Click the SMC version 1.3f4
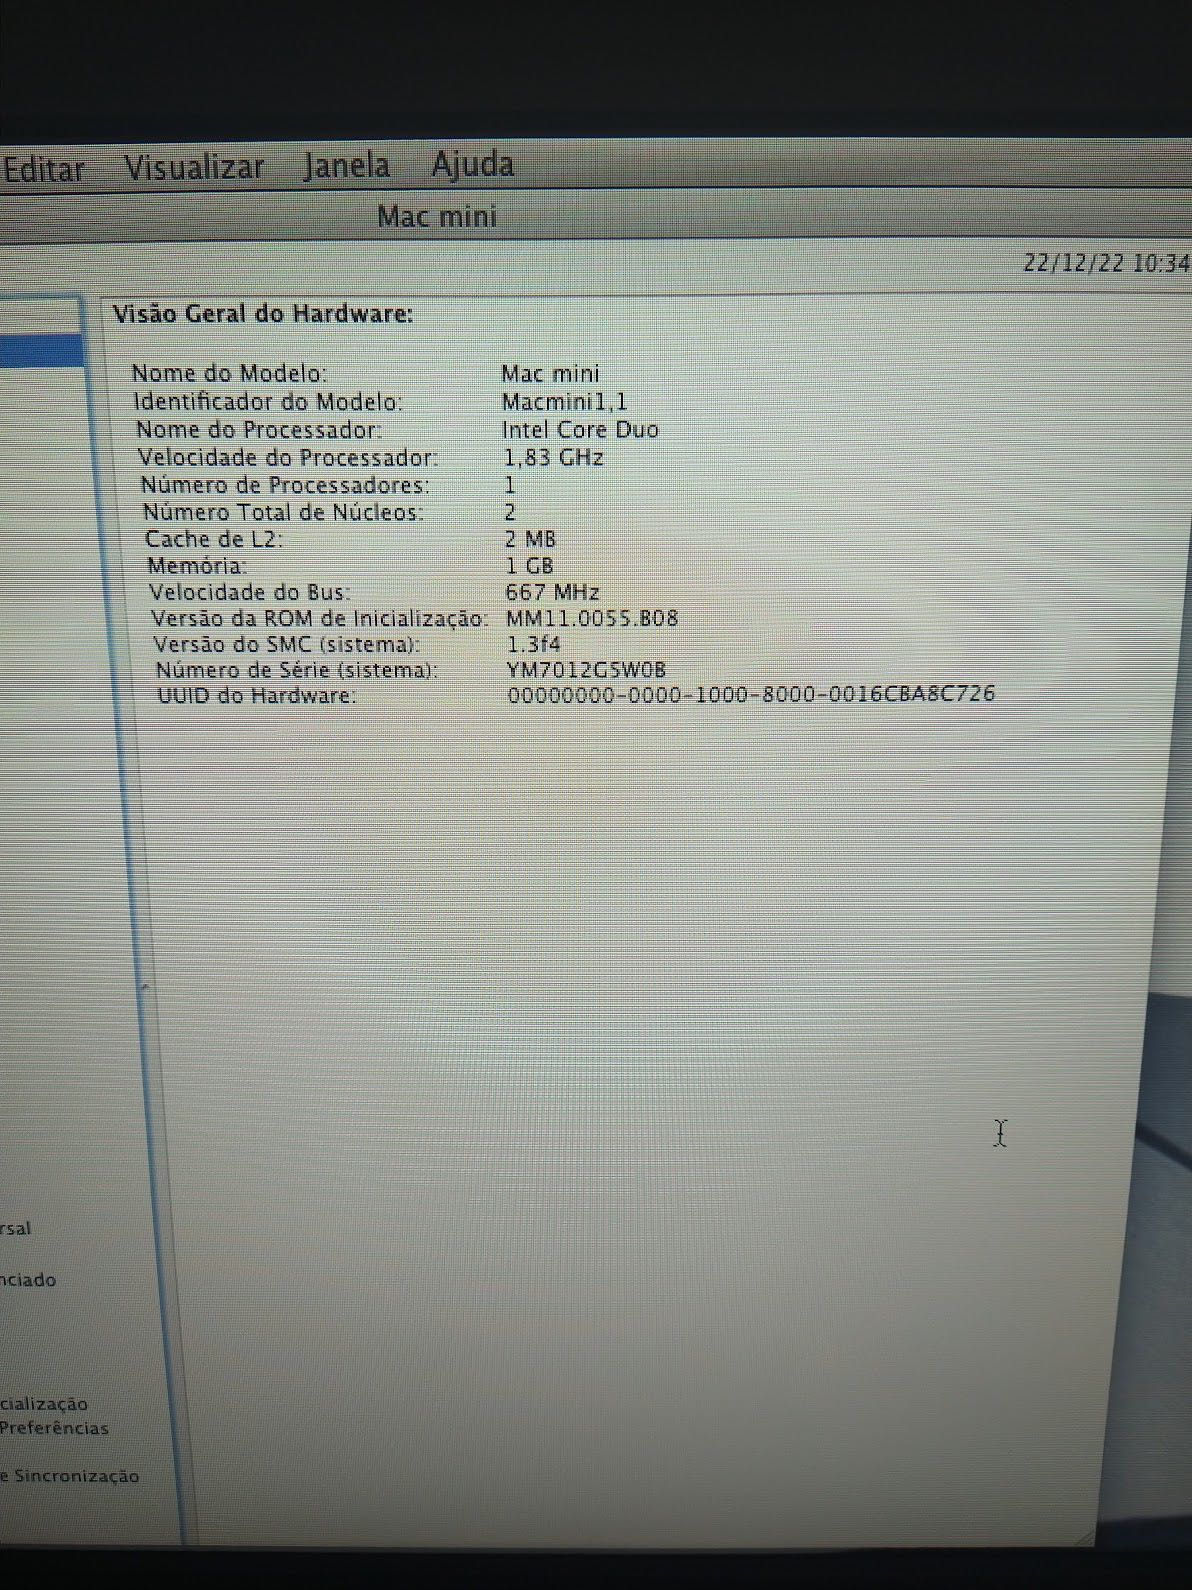The height and width of the screenshot is (1590, 1192). point(534,644)
